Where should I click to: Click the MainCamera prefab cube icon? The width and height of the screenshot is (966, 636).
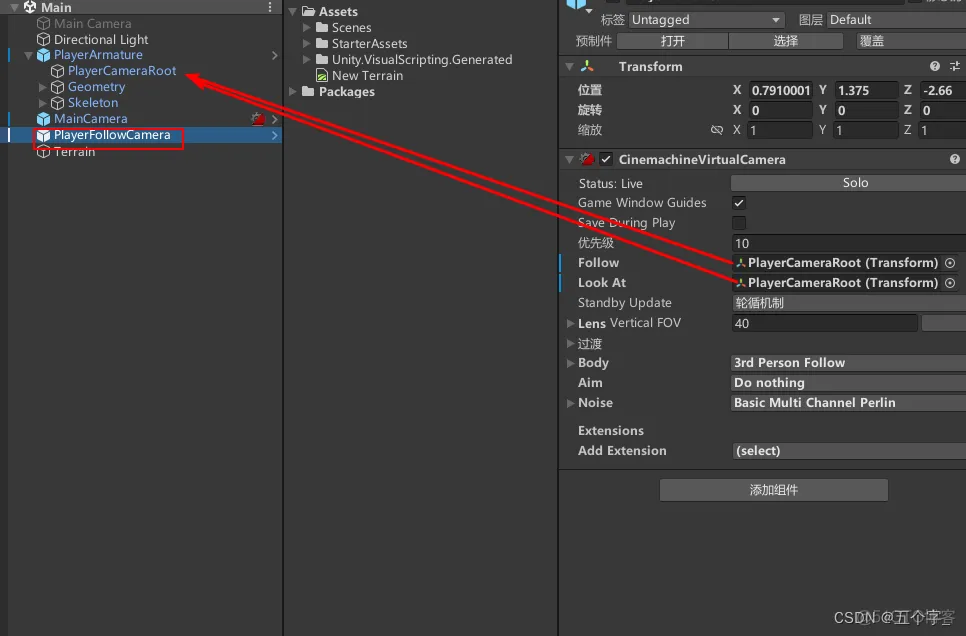(43, 119)
